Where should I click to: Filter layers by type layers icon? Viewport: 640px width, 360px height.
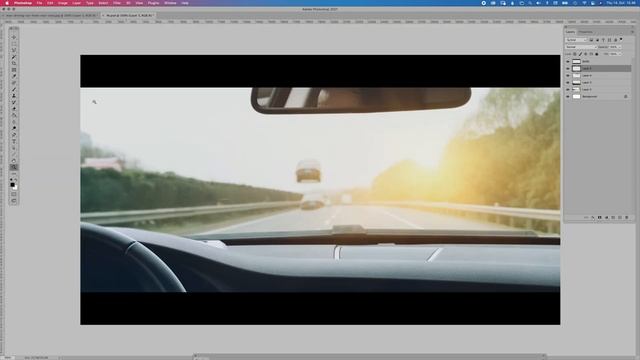point(603,40)
